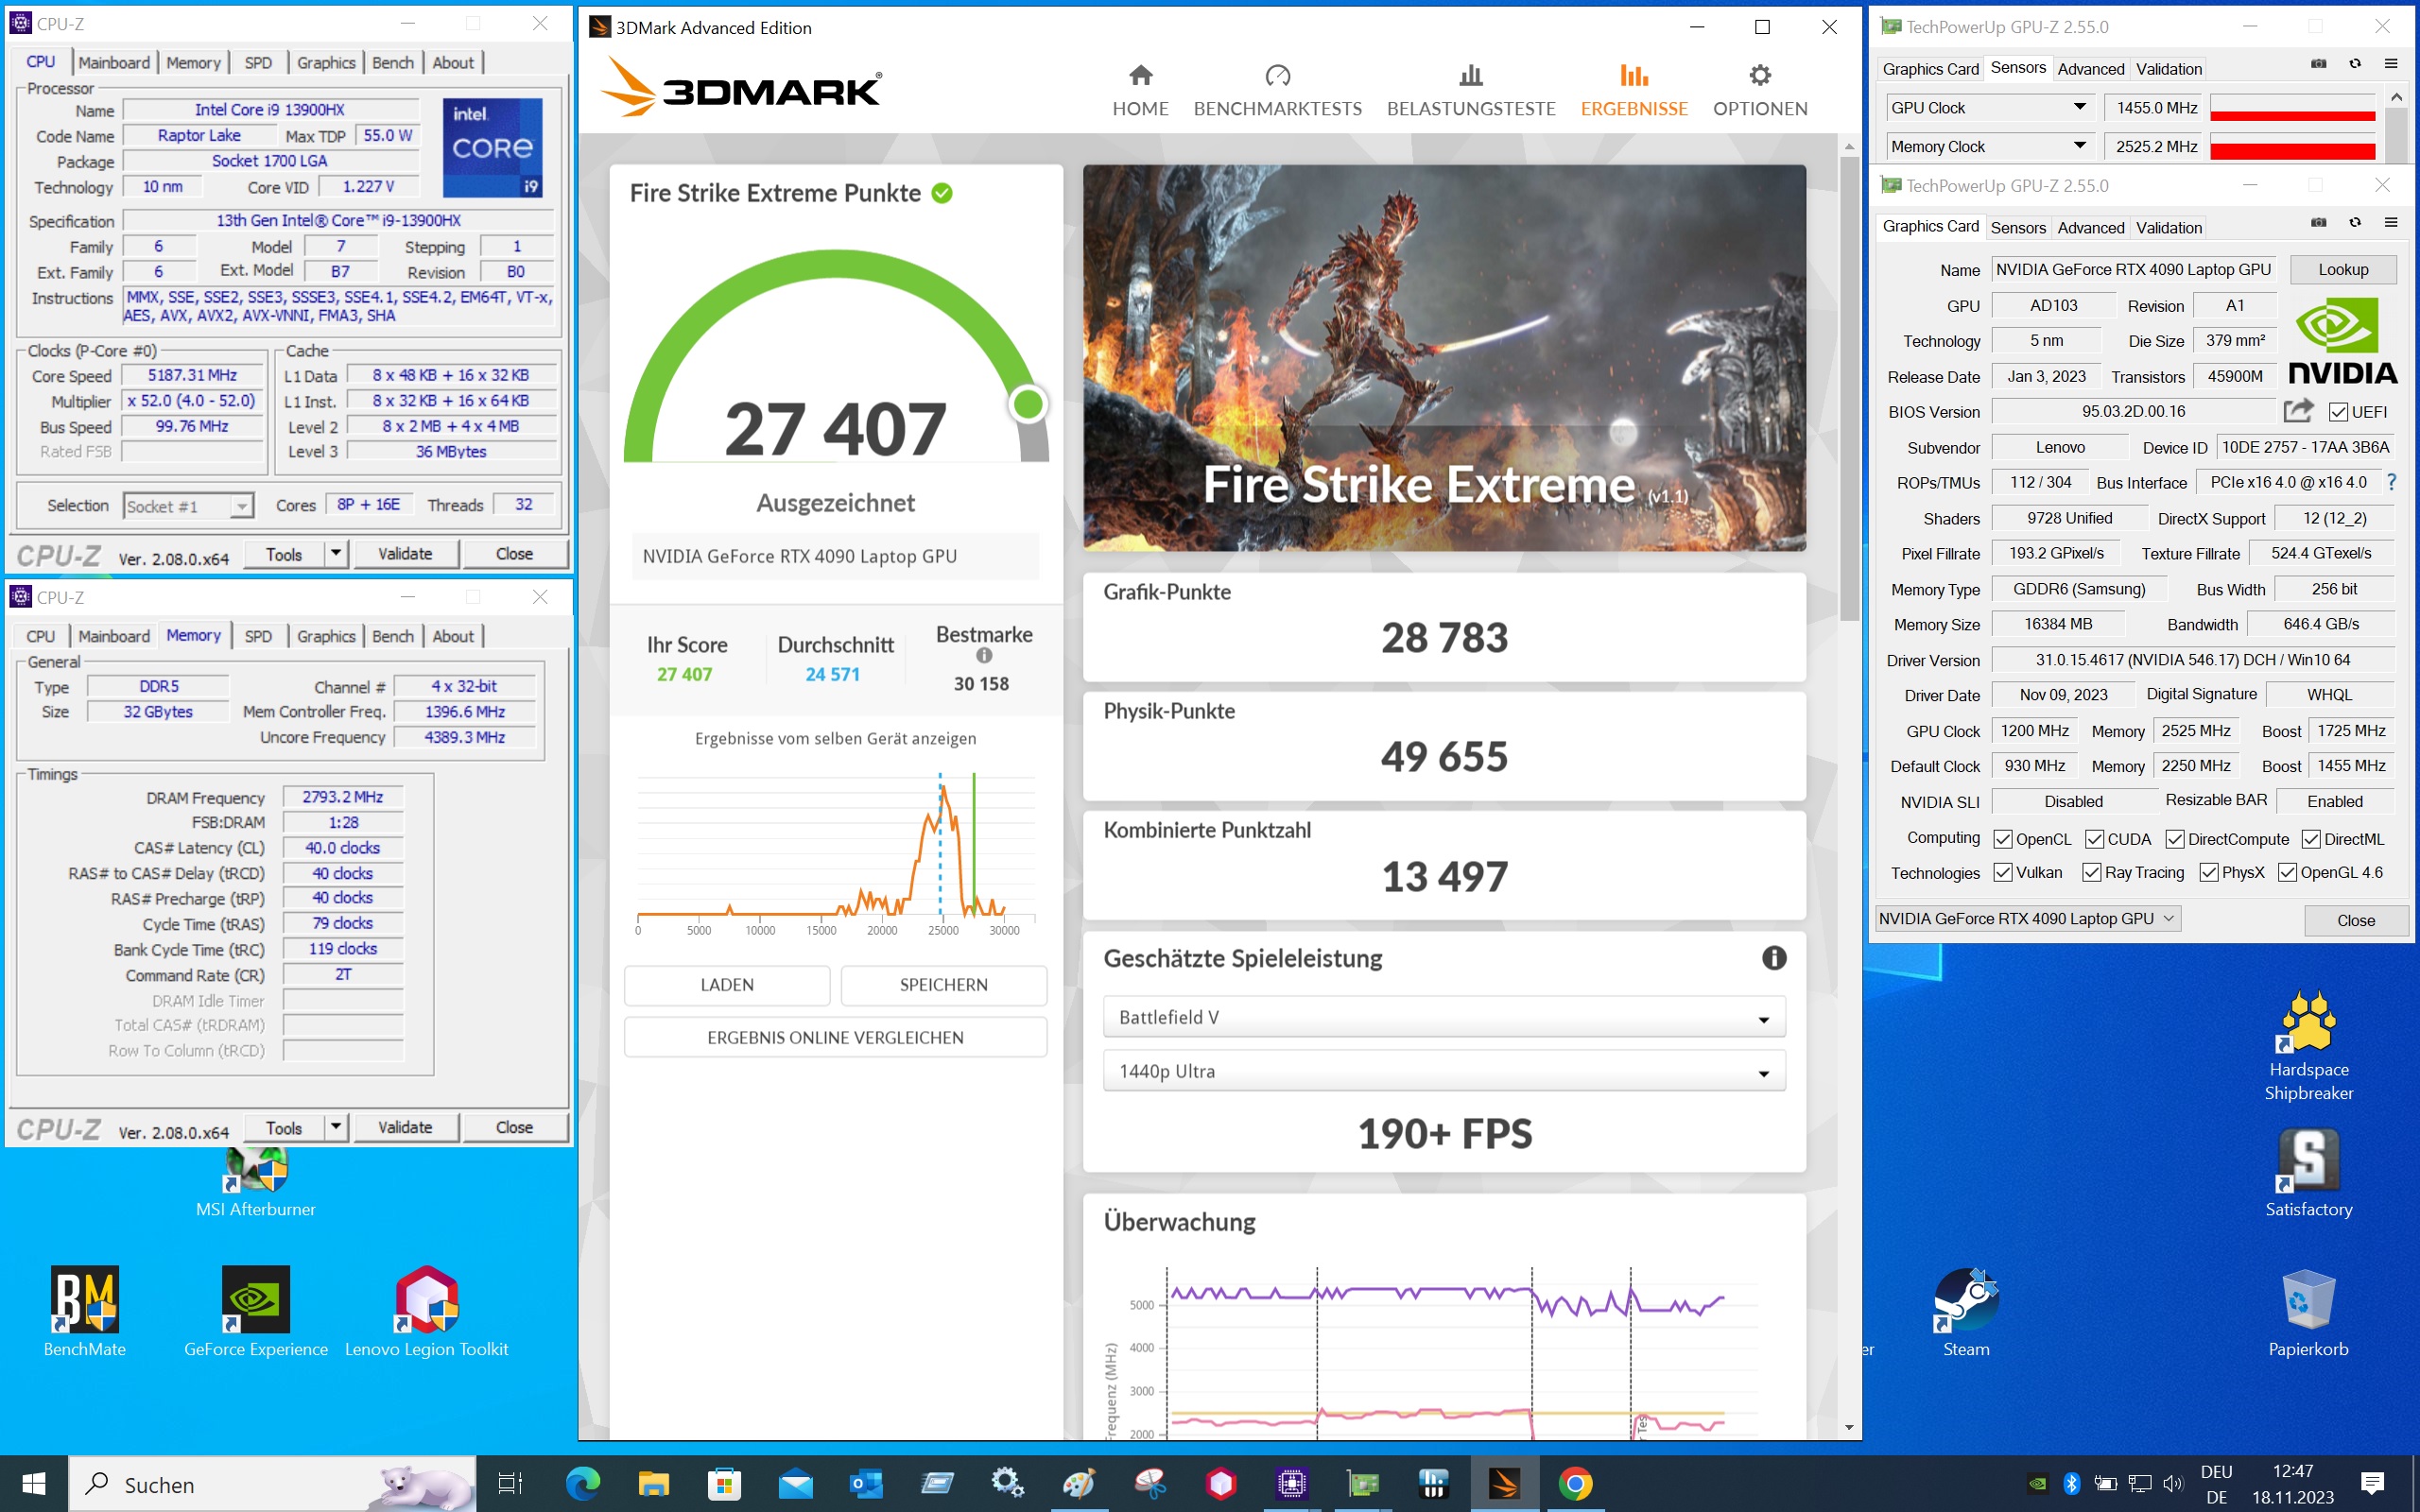The width and height of the screenshot is (2420, 1512).
Task: Click SPEICHERN button
Action: click(943, 985)
